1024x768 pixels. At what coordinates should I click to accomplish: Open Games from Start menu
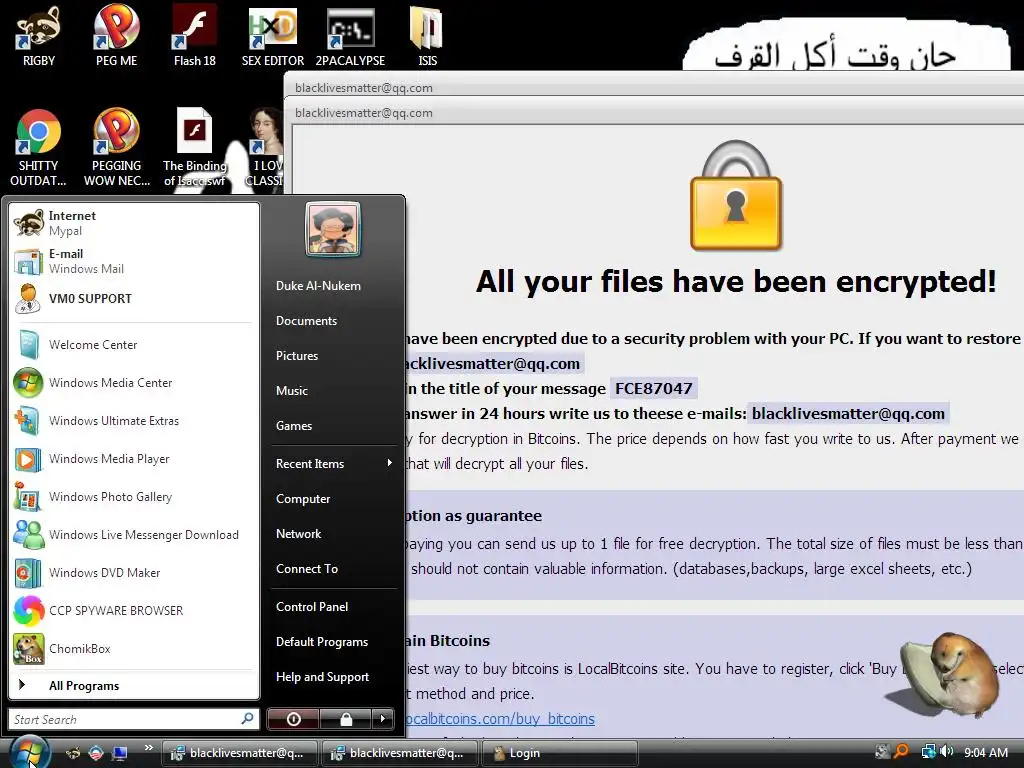point(294,426)
